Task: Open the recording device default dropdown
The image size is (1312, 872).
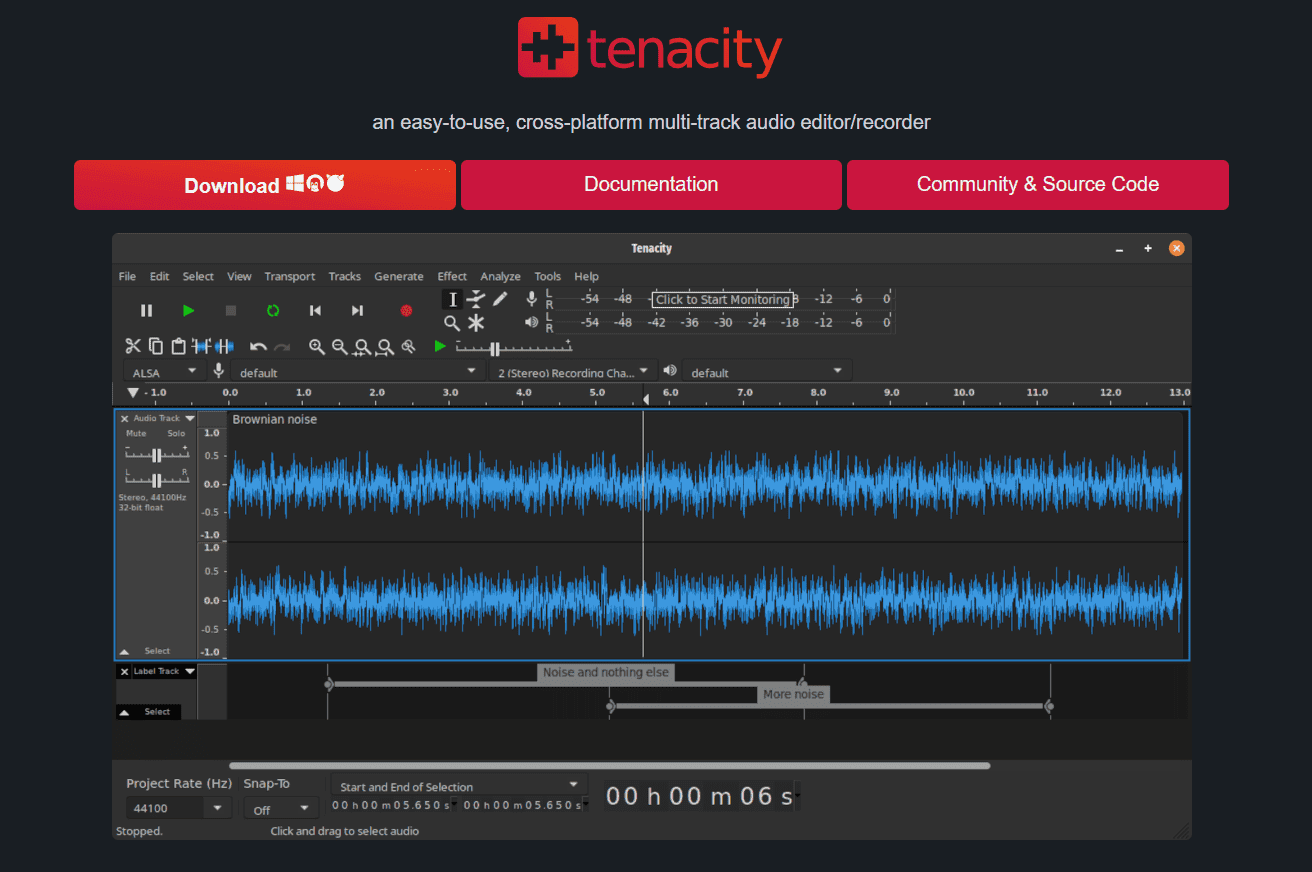Action: coord(360,372)
